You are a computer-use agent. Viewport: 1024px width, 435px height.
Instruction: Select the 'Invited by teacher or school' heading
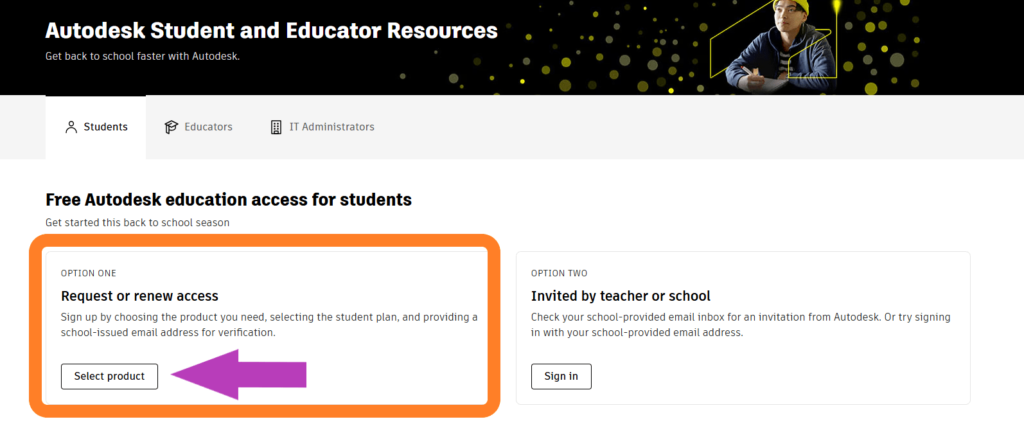point(620,296)
